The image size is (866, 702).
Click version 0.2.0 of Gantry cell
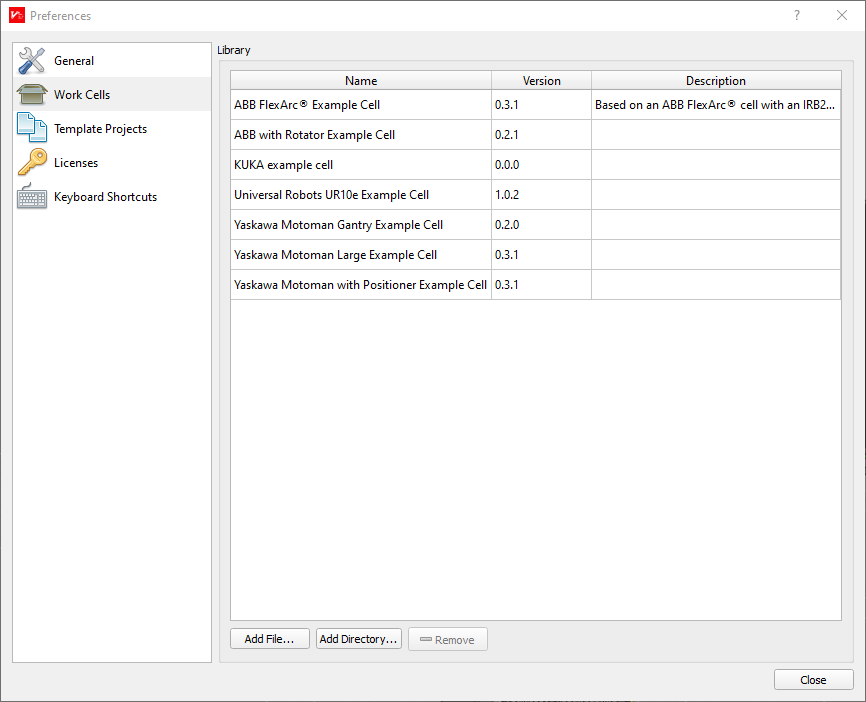tap(541, 225)
